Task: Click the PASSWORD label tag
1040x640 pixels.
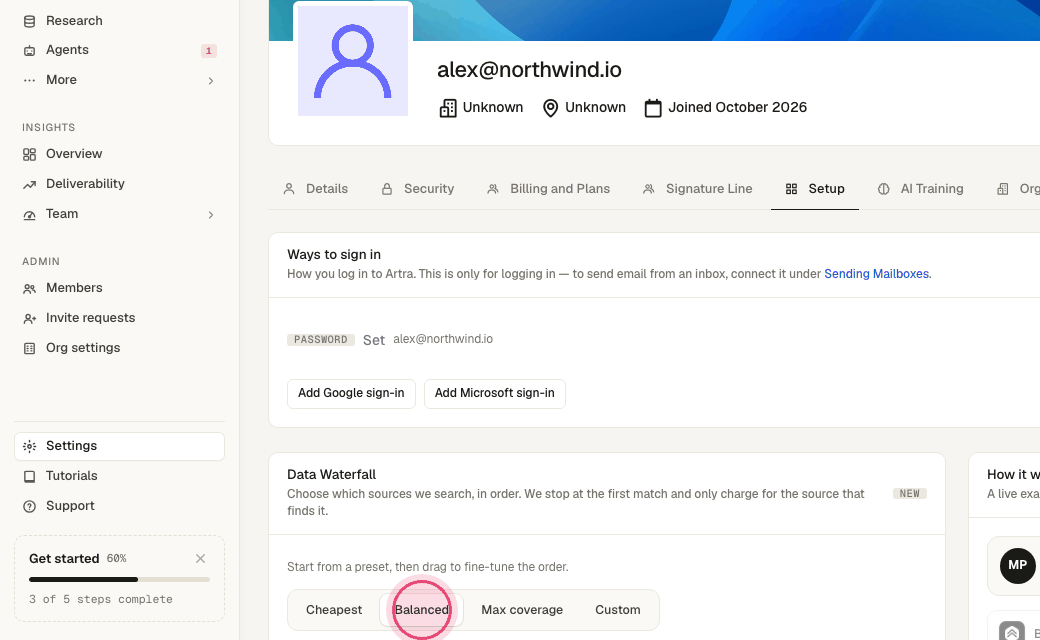Action: 321,340
